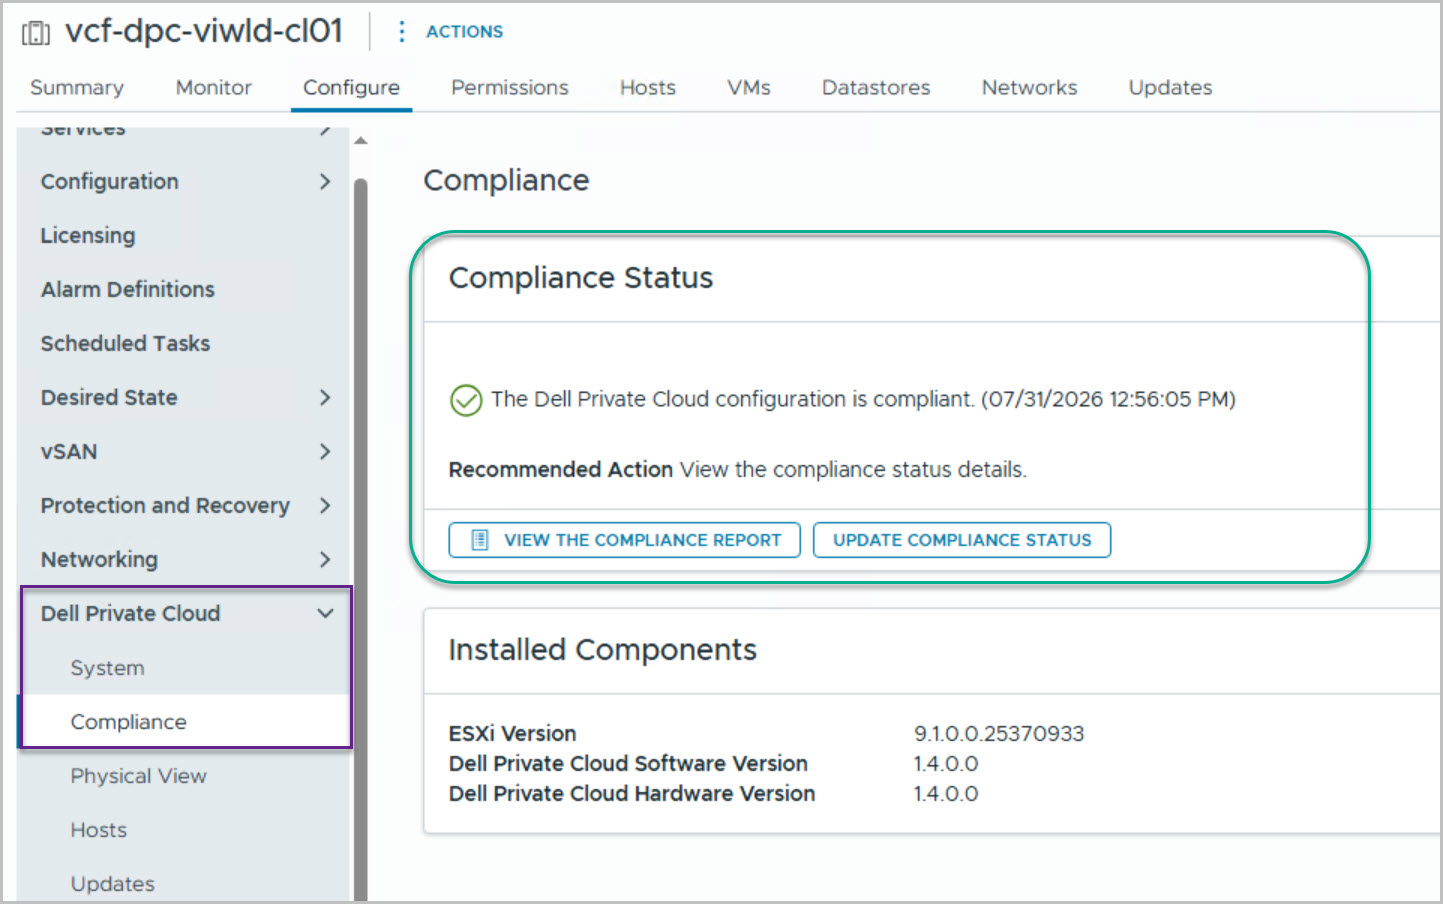The width and height of the screenshot is (1443, 904).
Task: Click the Compliance Status card heading
Action: tap(581, 278)
